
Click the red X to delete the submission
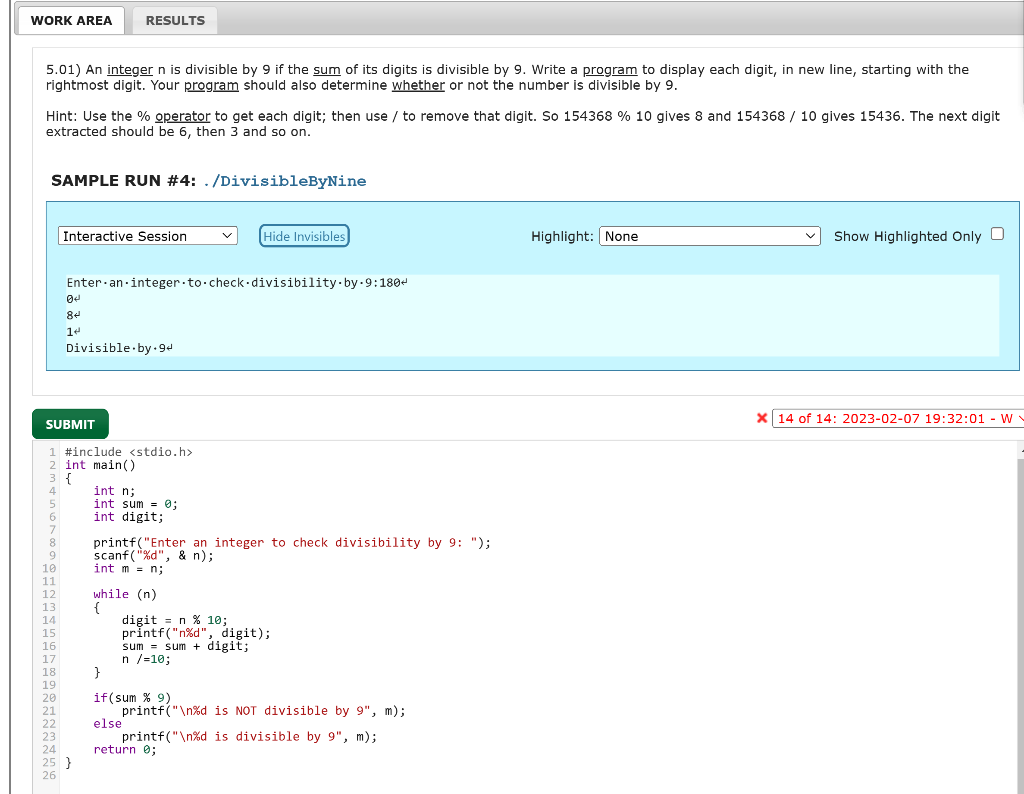tap(761, 418)
